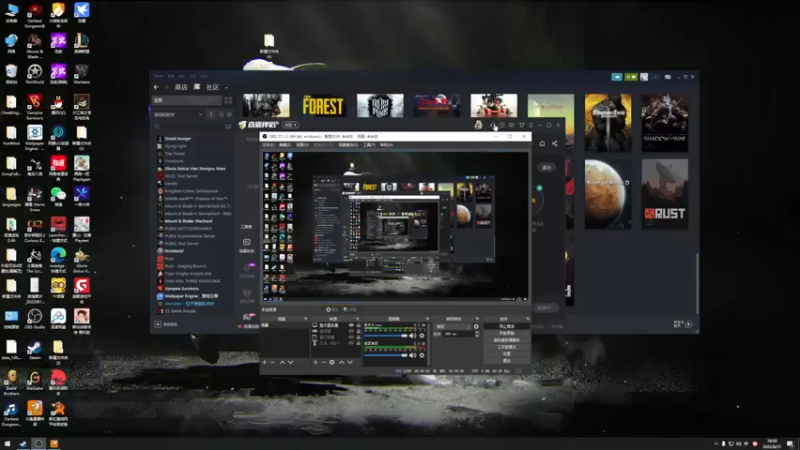Screen dimensions: 800x450
Task: Open OBS 文件(F) menu
Action: pos(268,145)
